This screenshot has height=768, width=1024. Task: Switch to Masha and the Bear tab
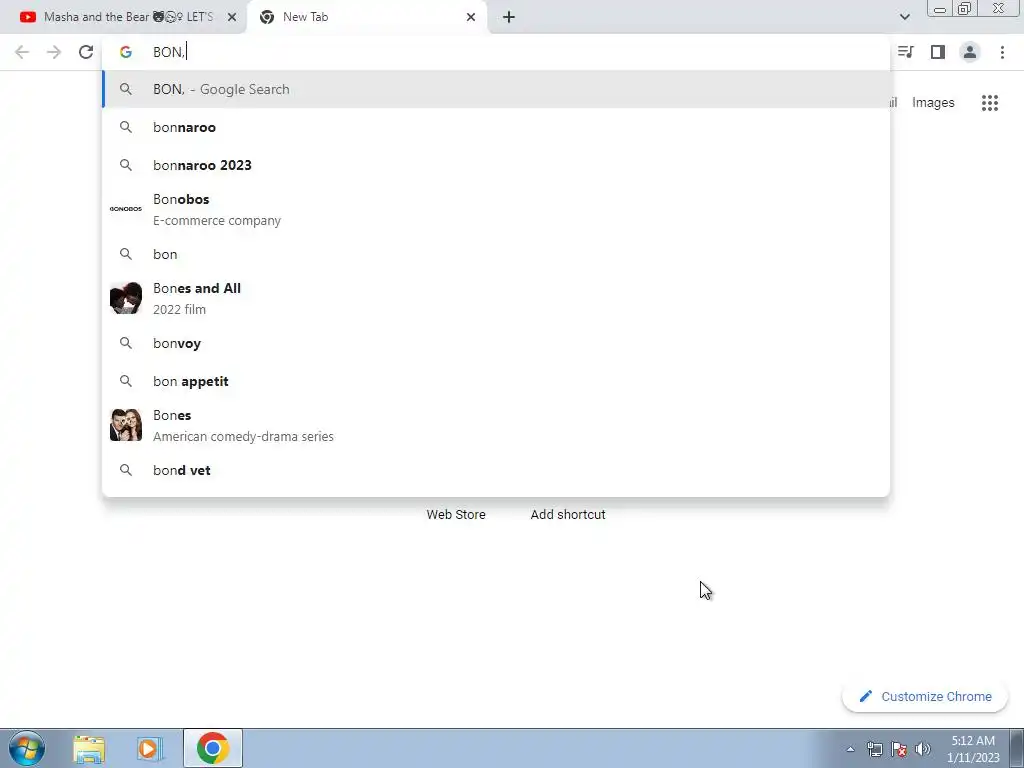tap(123, 17)
